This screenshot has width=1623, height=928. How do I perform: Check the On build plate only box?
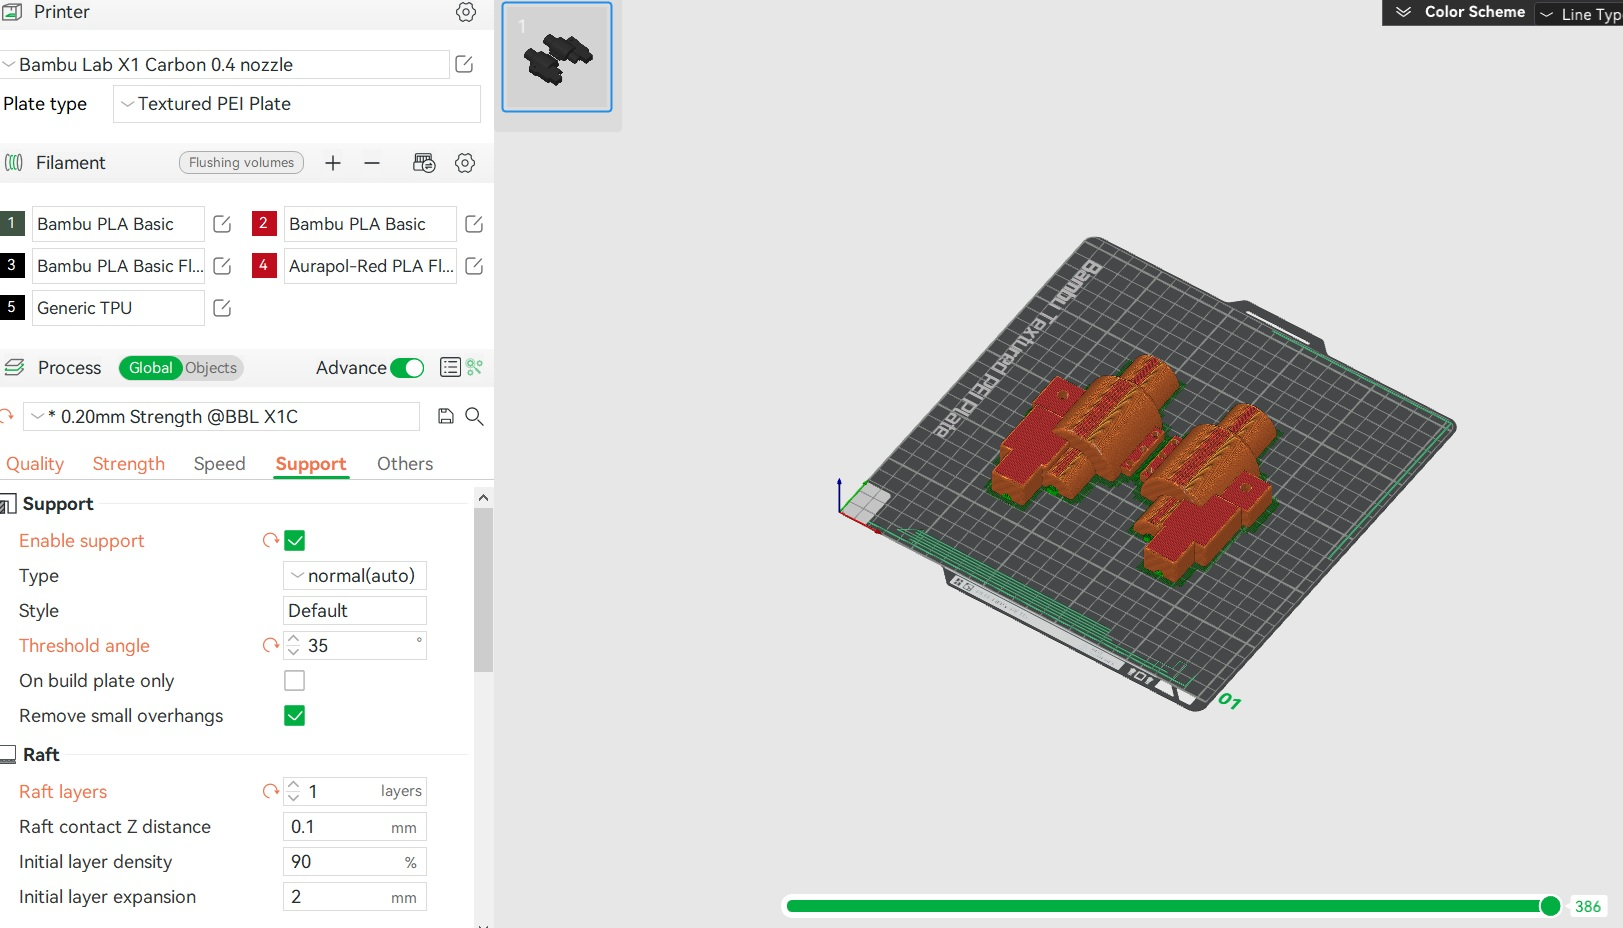pyautogui.click(x=294, y=681)
